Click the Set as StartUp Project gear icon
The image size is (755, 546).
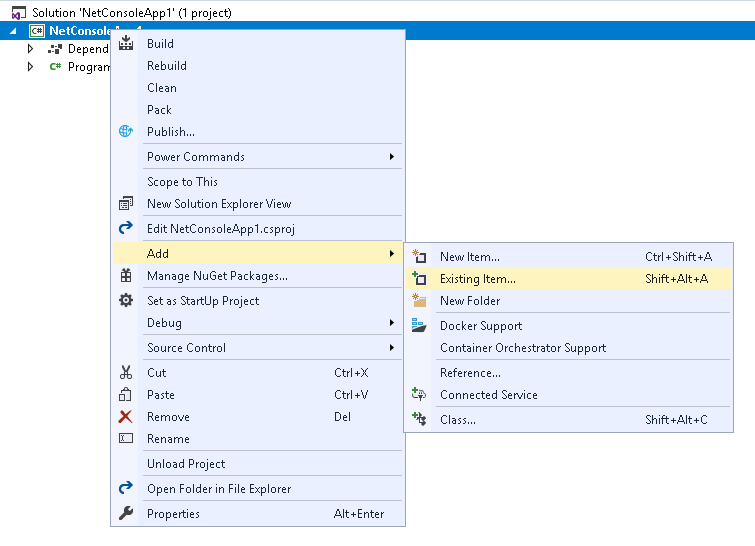pyautogui.click(x=126, y=301)
